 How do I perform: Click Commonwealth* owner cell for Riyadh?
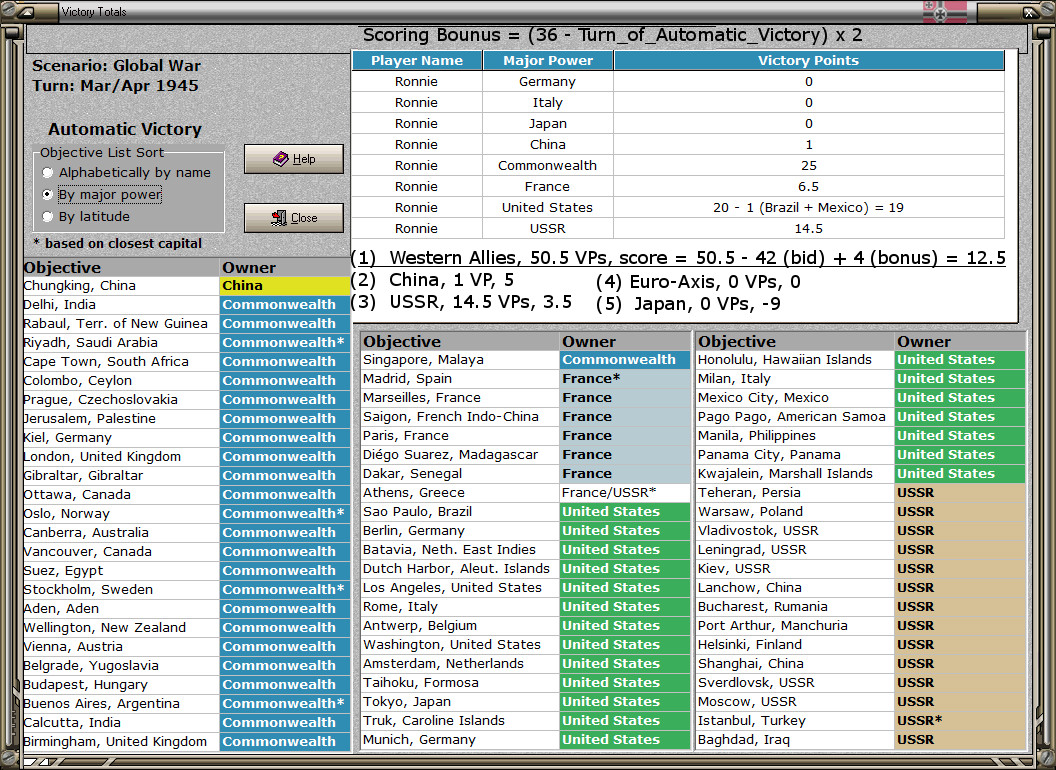pos(285,342)
